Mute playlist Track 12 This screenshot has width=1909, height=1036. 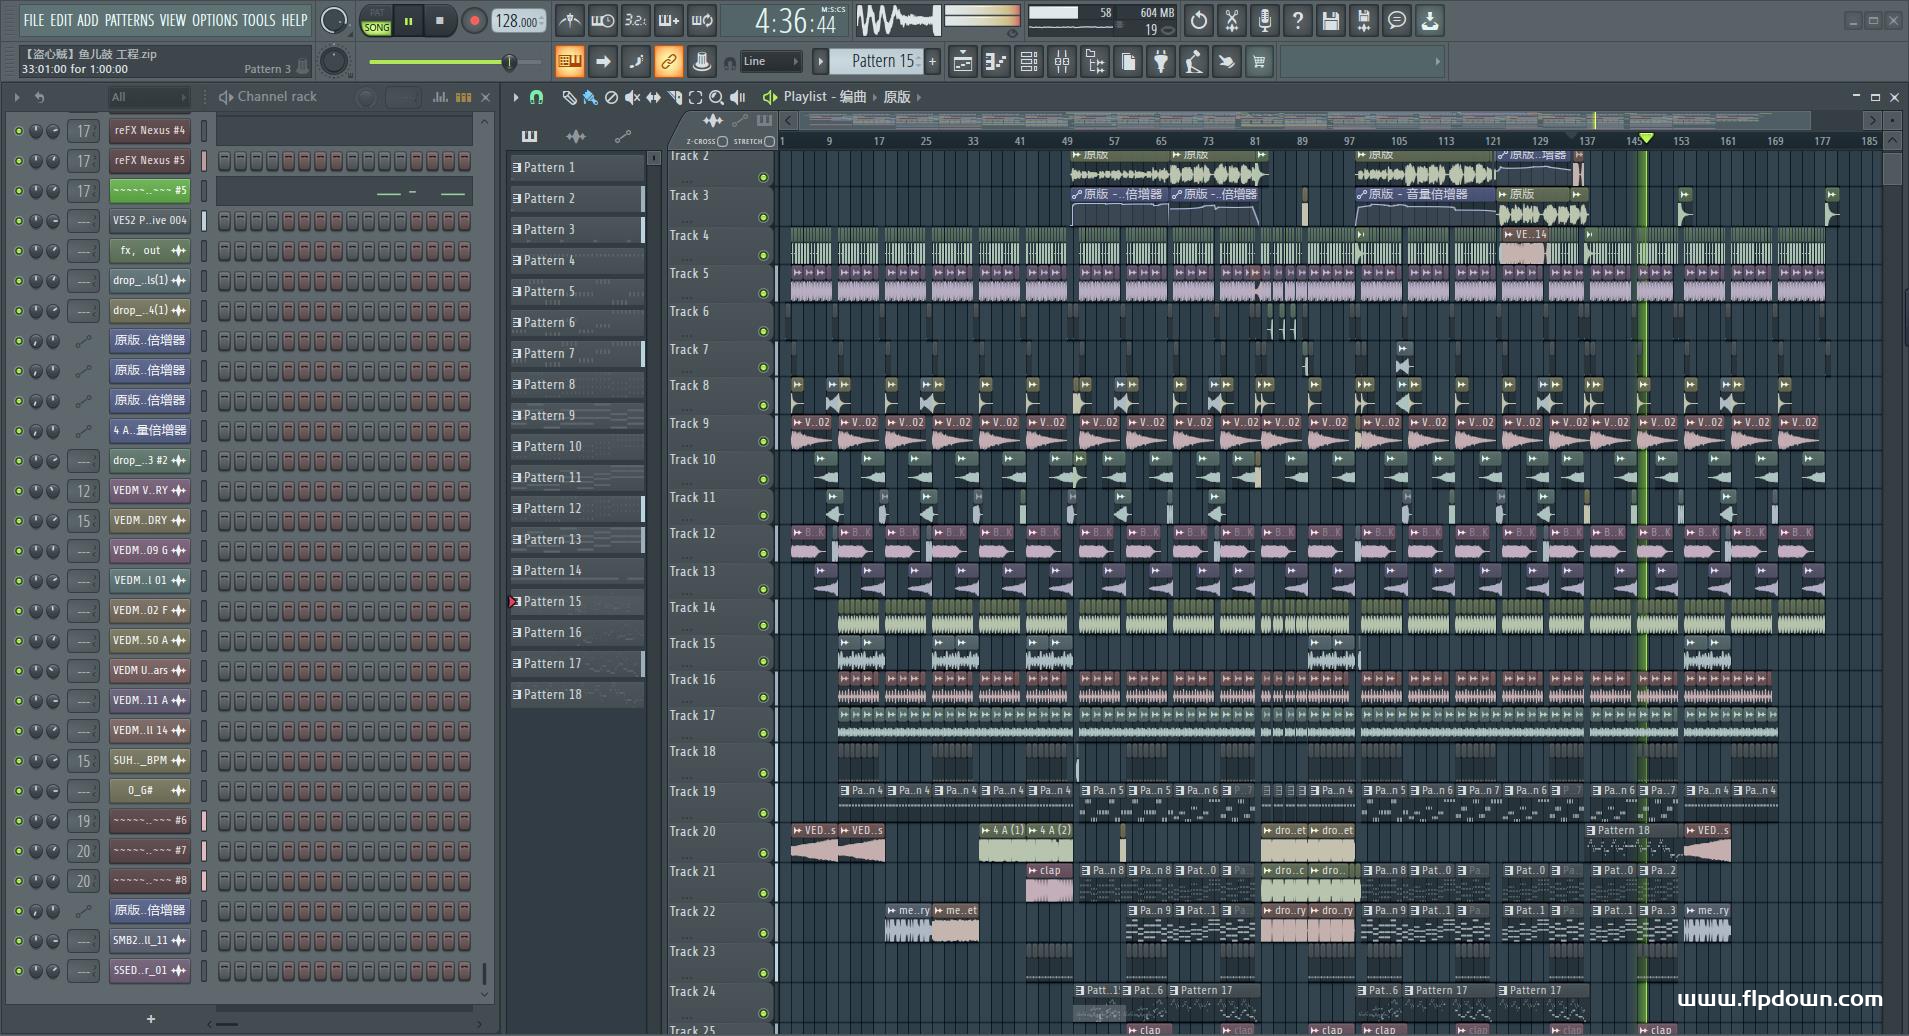click(x=764, y=553)
